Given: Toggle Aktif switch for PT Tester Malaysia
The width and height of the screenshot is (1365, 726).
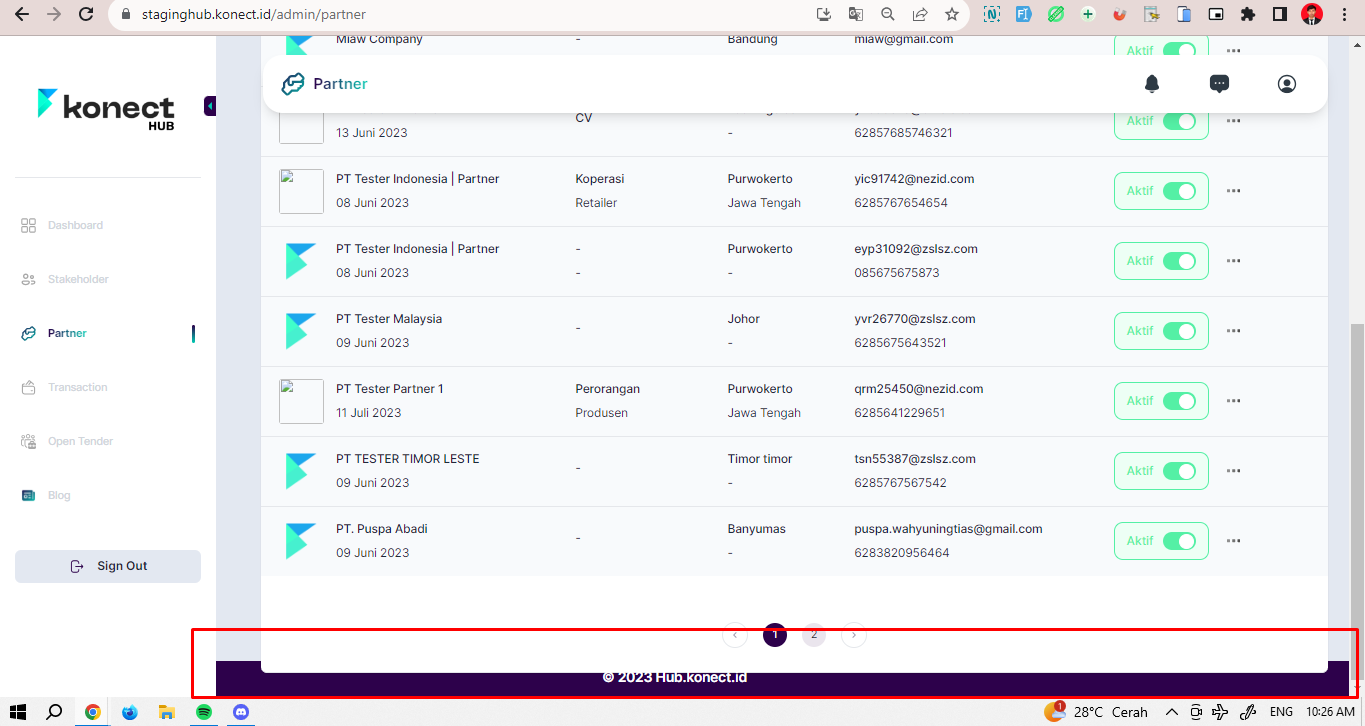Looking at the screenshot, I should coord(1179,331).
